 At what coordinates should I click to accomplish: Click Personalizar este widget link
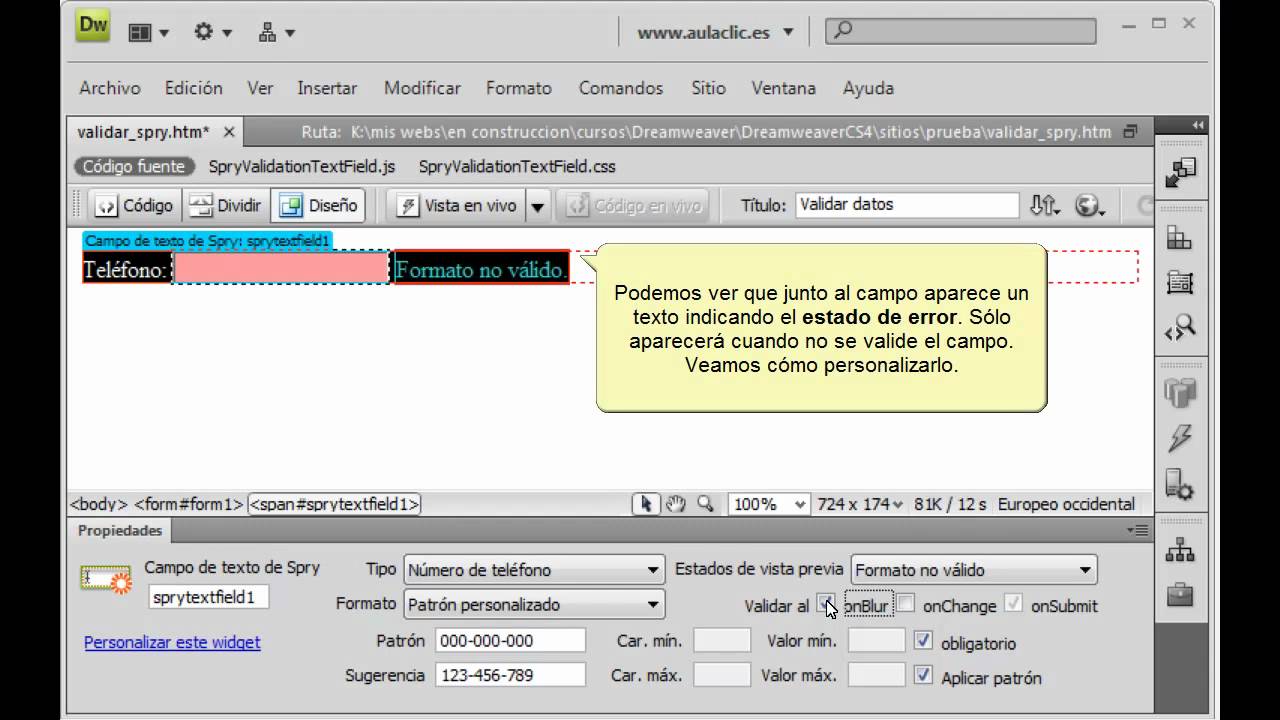(172, 642)
